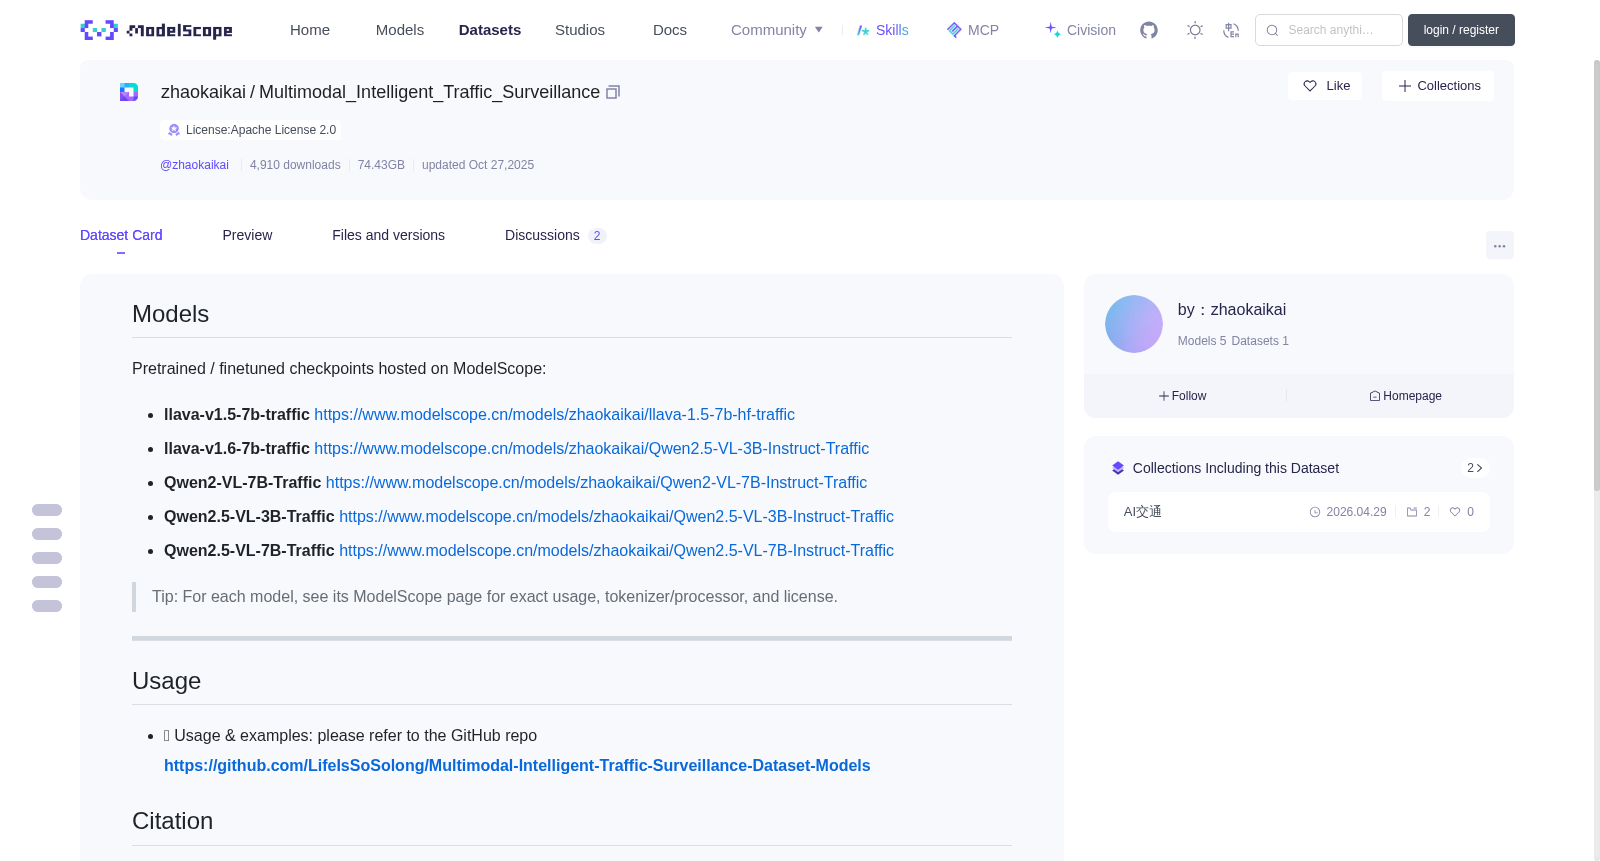Open the Discussions tab
This screenshot has height=861, width=1600.
click(x=555, y=235)
